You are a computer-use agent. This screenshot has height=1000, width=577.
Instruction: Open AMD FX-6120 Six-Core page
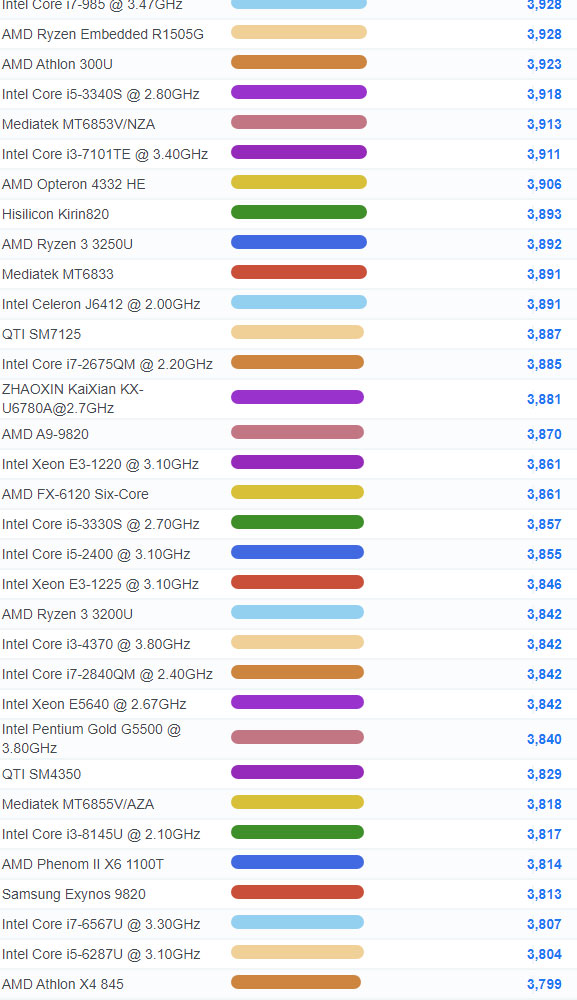[x=75, y=494]
